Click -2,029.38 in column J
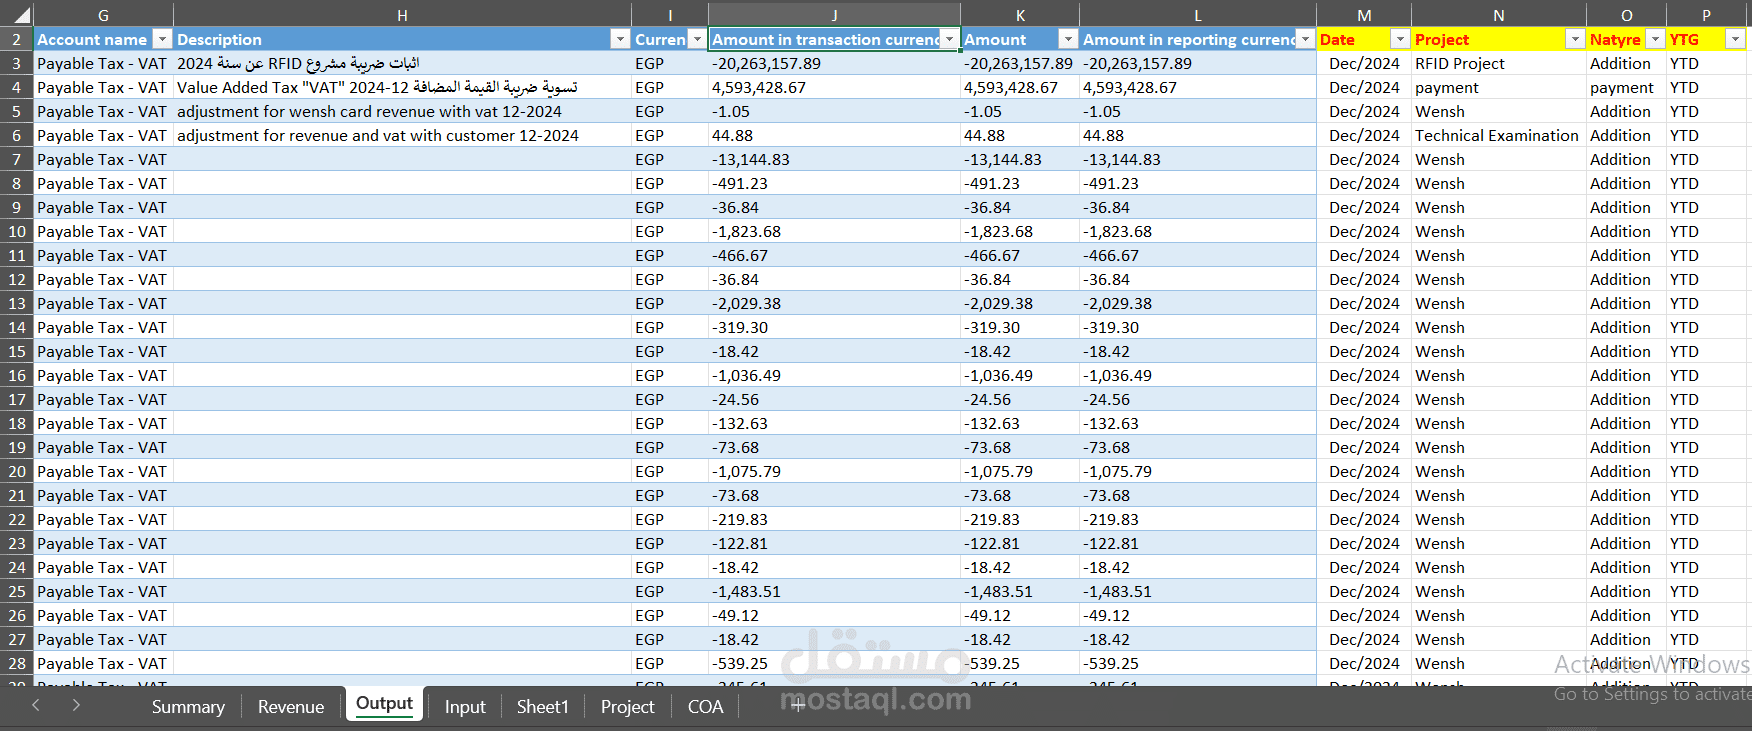This screenshot has height=731, width=1752. [x=834, y=303]
